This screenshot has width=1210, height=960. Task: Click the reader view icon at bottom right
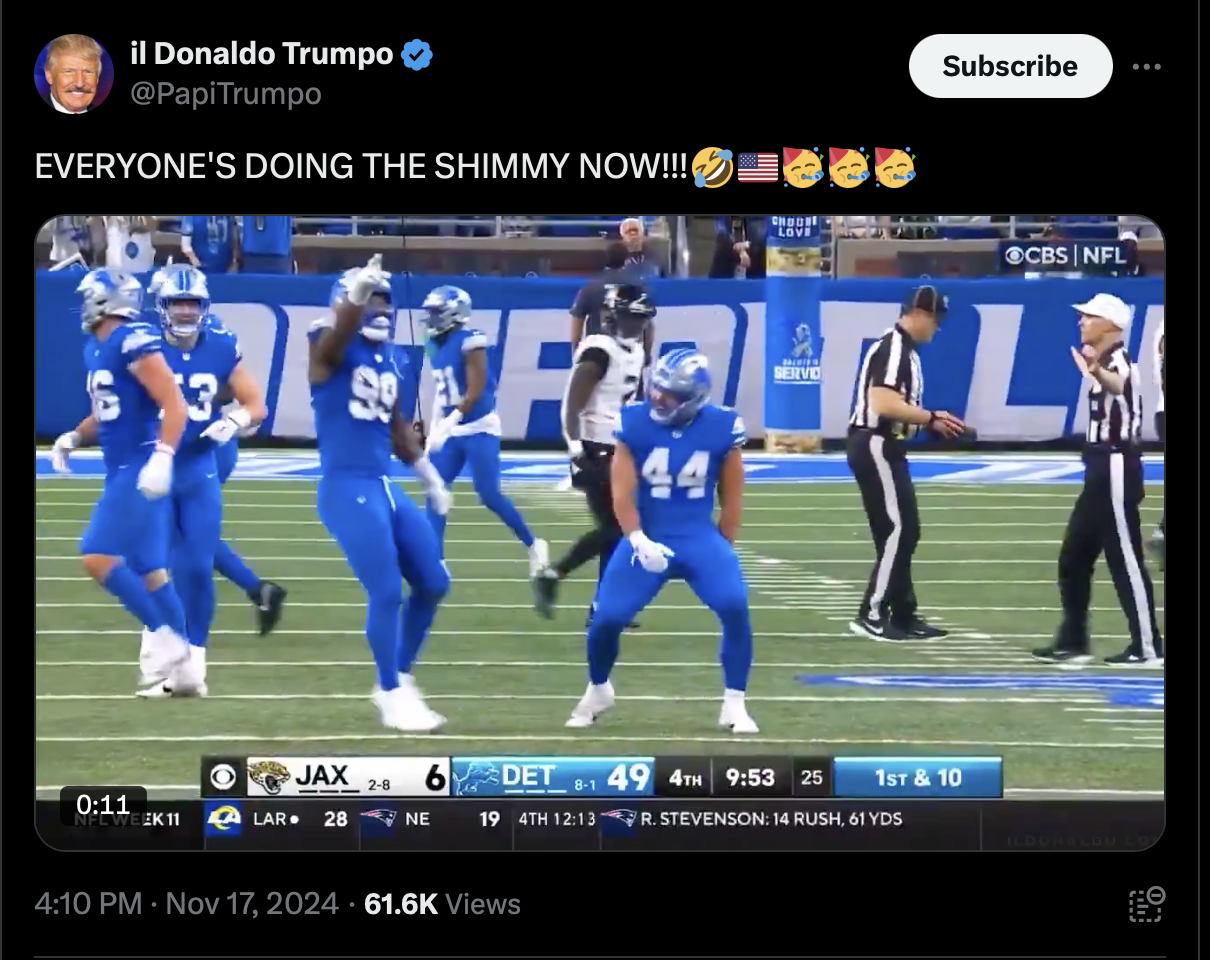[x=1147, y=903]
